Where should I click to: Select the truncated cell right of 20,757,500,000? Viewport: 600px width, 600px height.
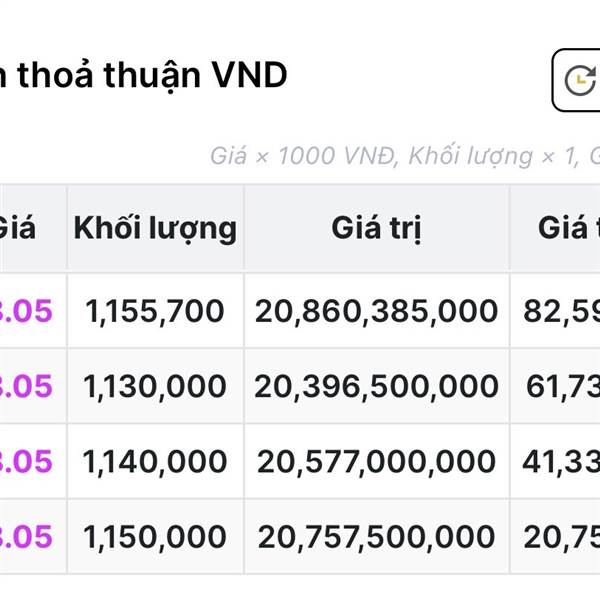(561, 536)
